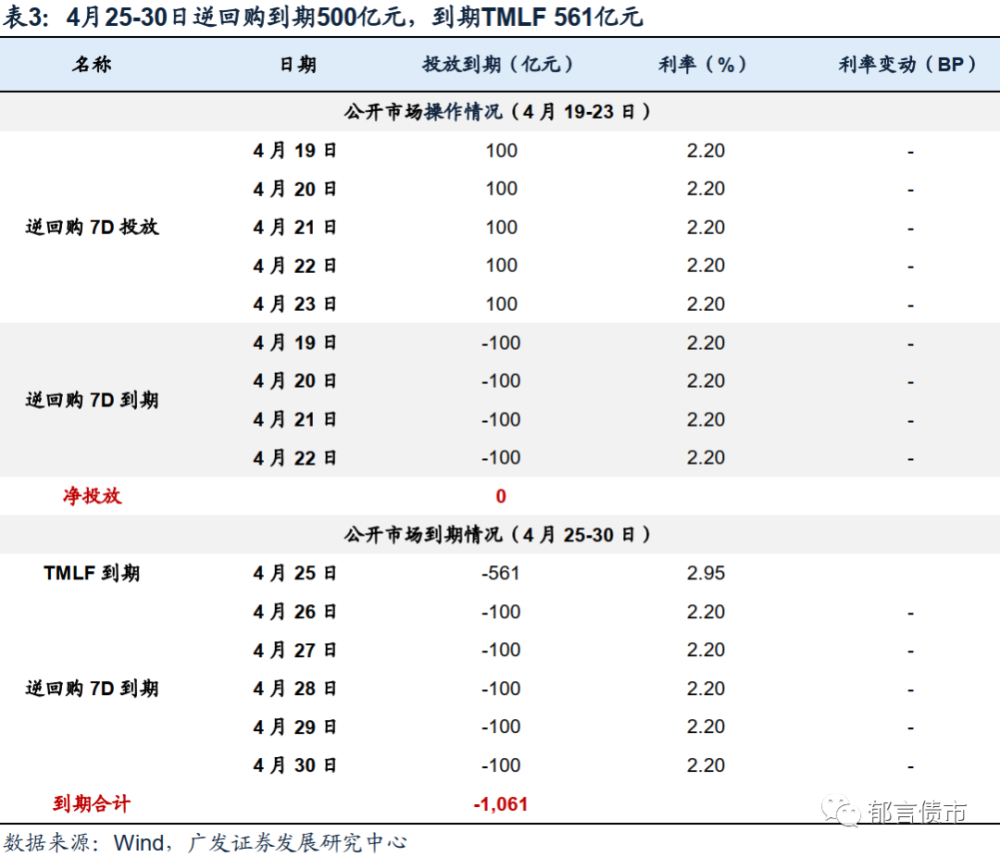The height and width of the screenshot is (857, 1000).
Task: Select the 2.20 rate in the 4月23日 row
Action: (x=705, y=304)
